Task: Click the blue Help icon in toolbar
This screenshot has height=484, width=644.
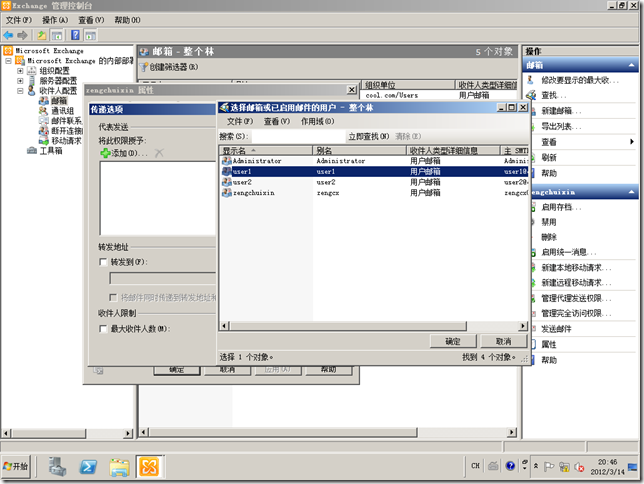Action: coord(75,35)
